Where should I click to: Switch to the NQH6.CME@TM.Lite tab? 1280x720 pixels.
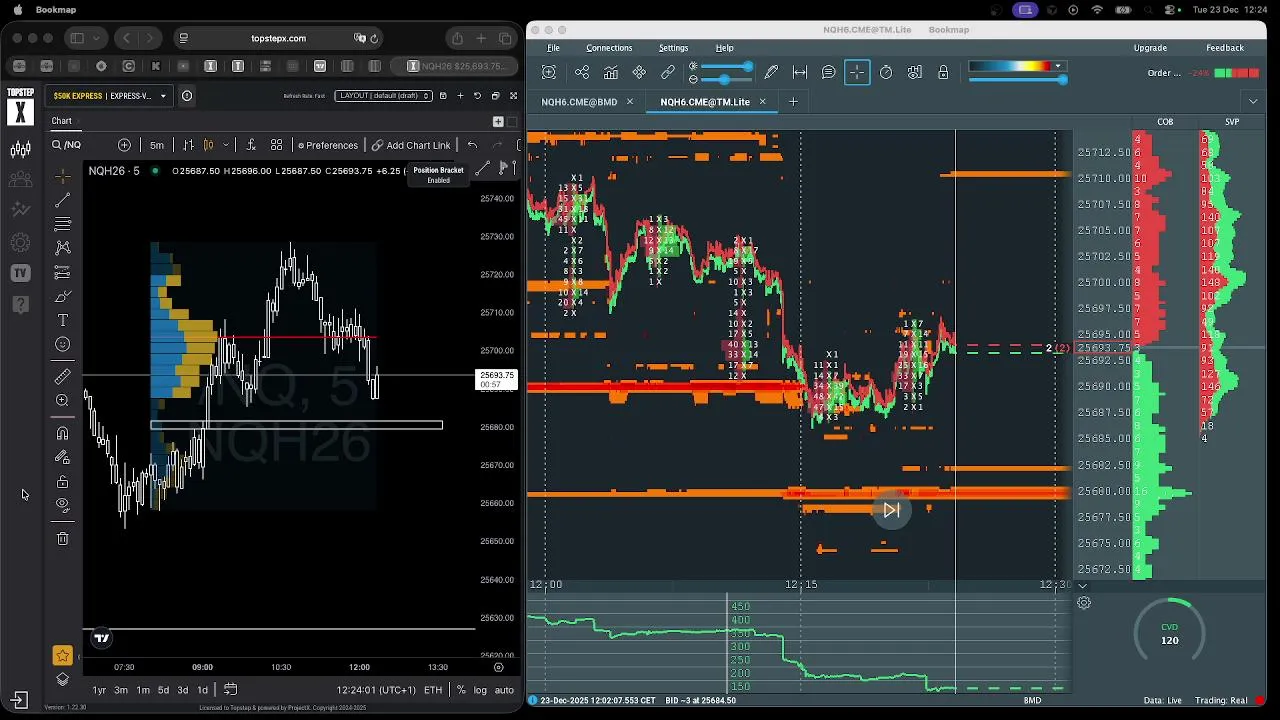[704, 102]
